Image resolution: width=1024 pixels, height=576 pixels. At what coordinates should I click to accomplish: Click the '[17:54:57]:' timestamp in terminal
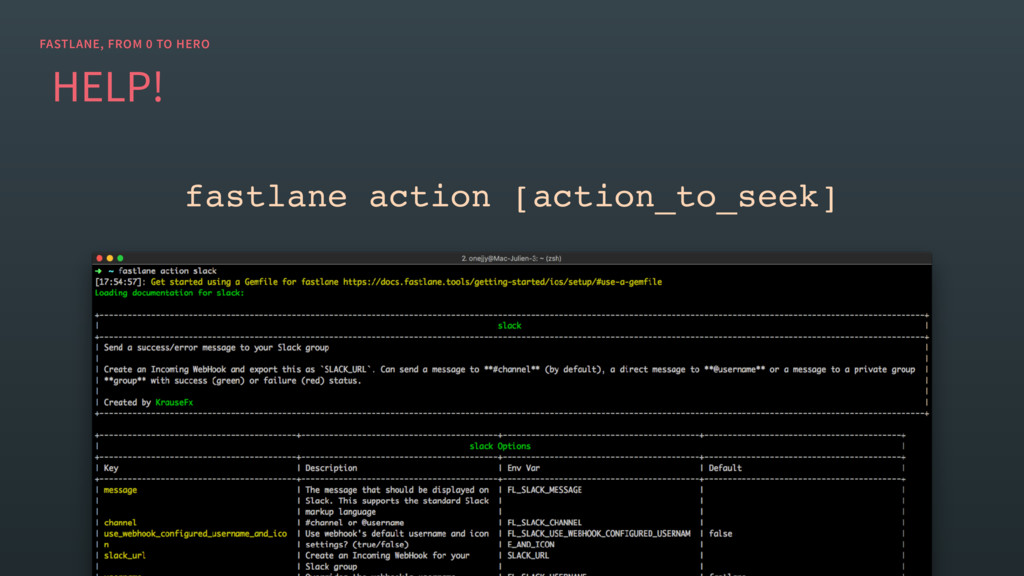pos(120,282)
